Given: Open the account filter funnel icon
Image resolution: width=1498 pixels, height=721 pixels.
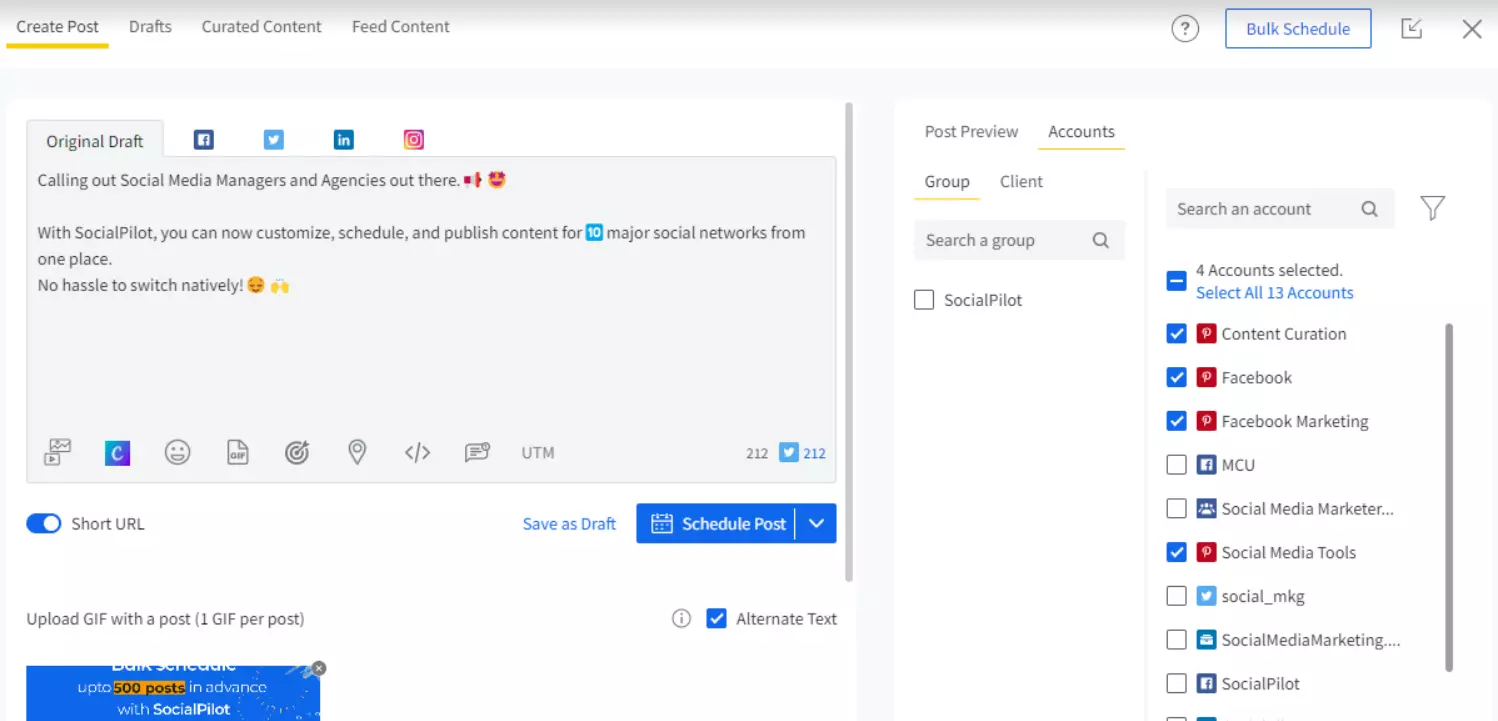Looking at the screenshot, I should 1432,208.
